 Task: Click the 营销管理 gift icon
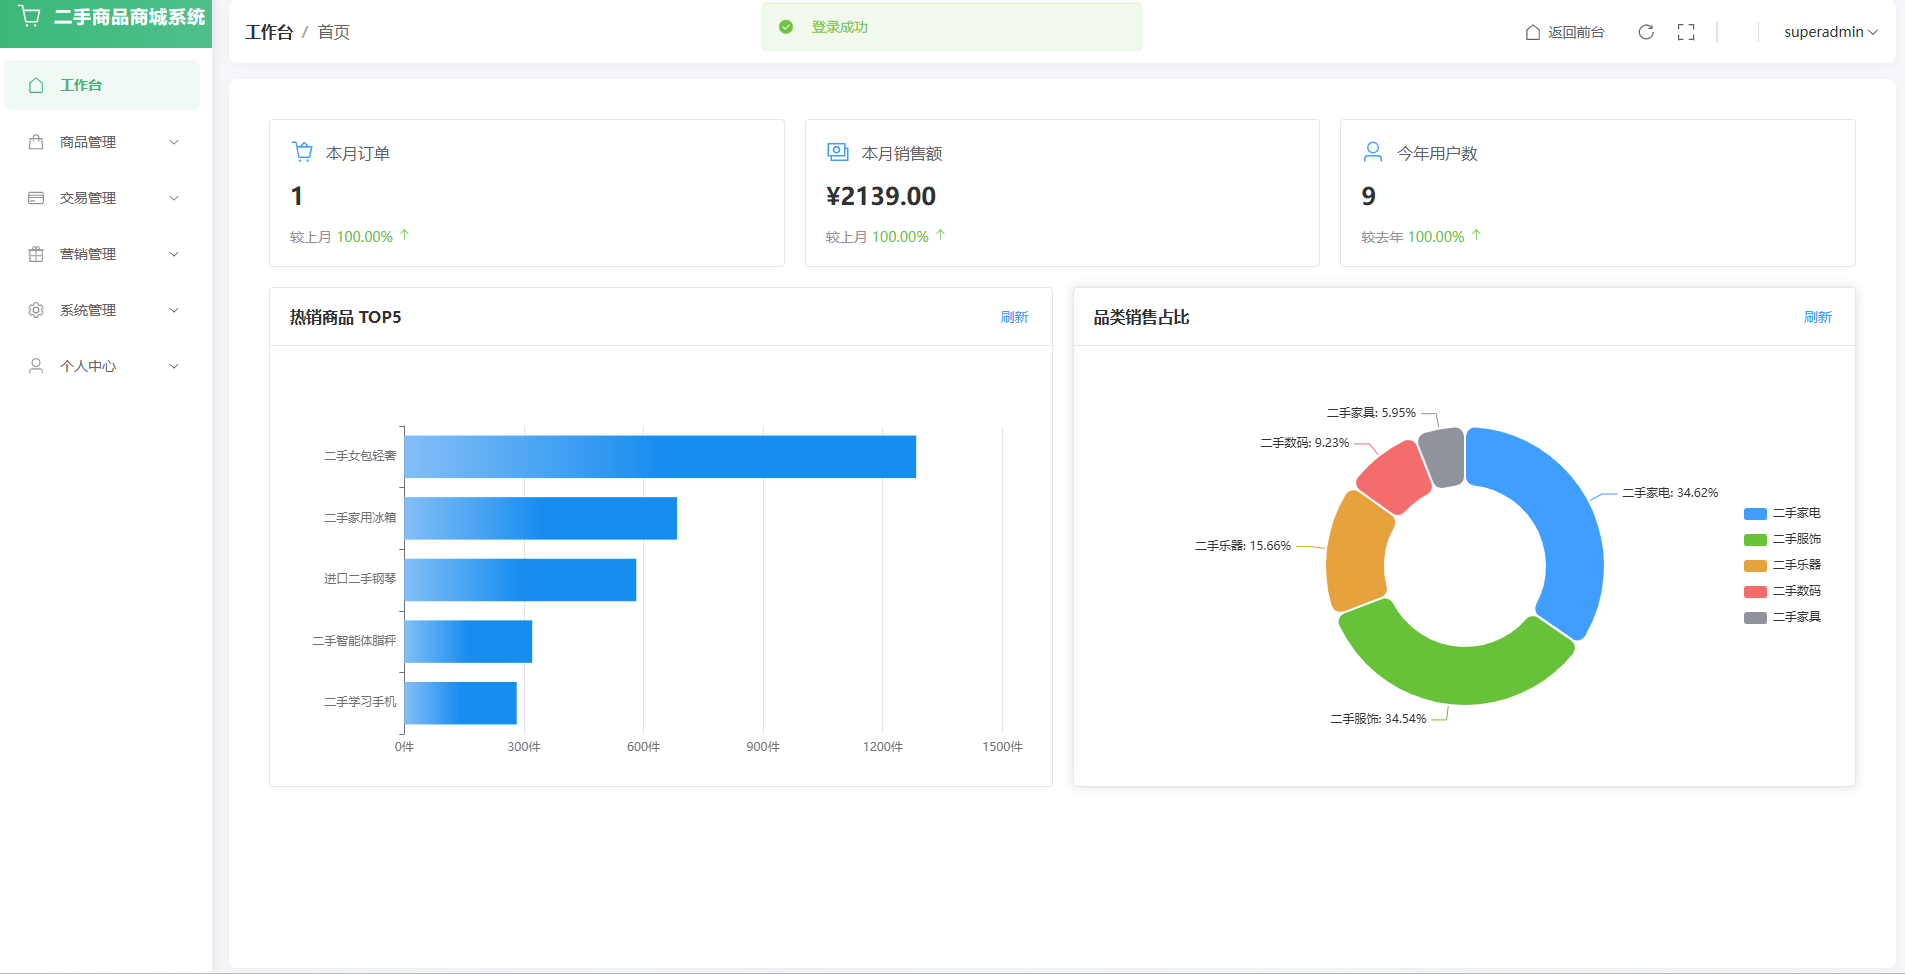(x=36, y=254)
